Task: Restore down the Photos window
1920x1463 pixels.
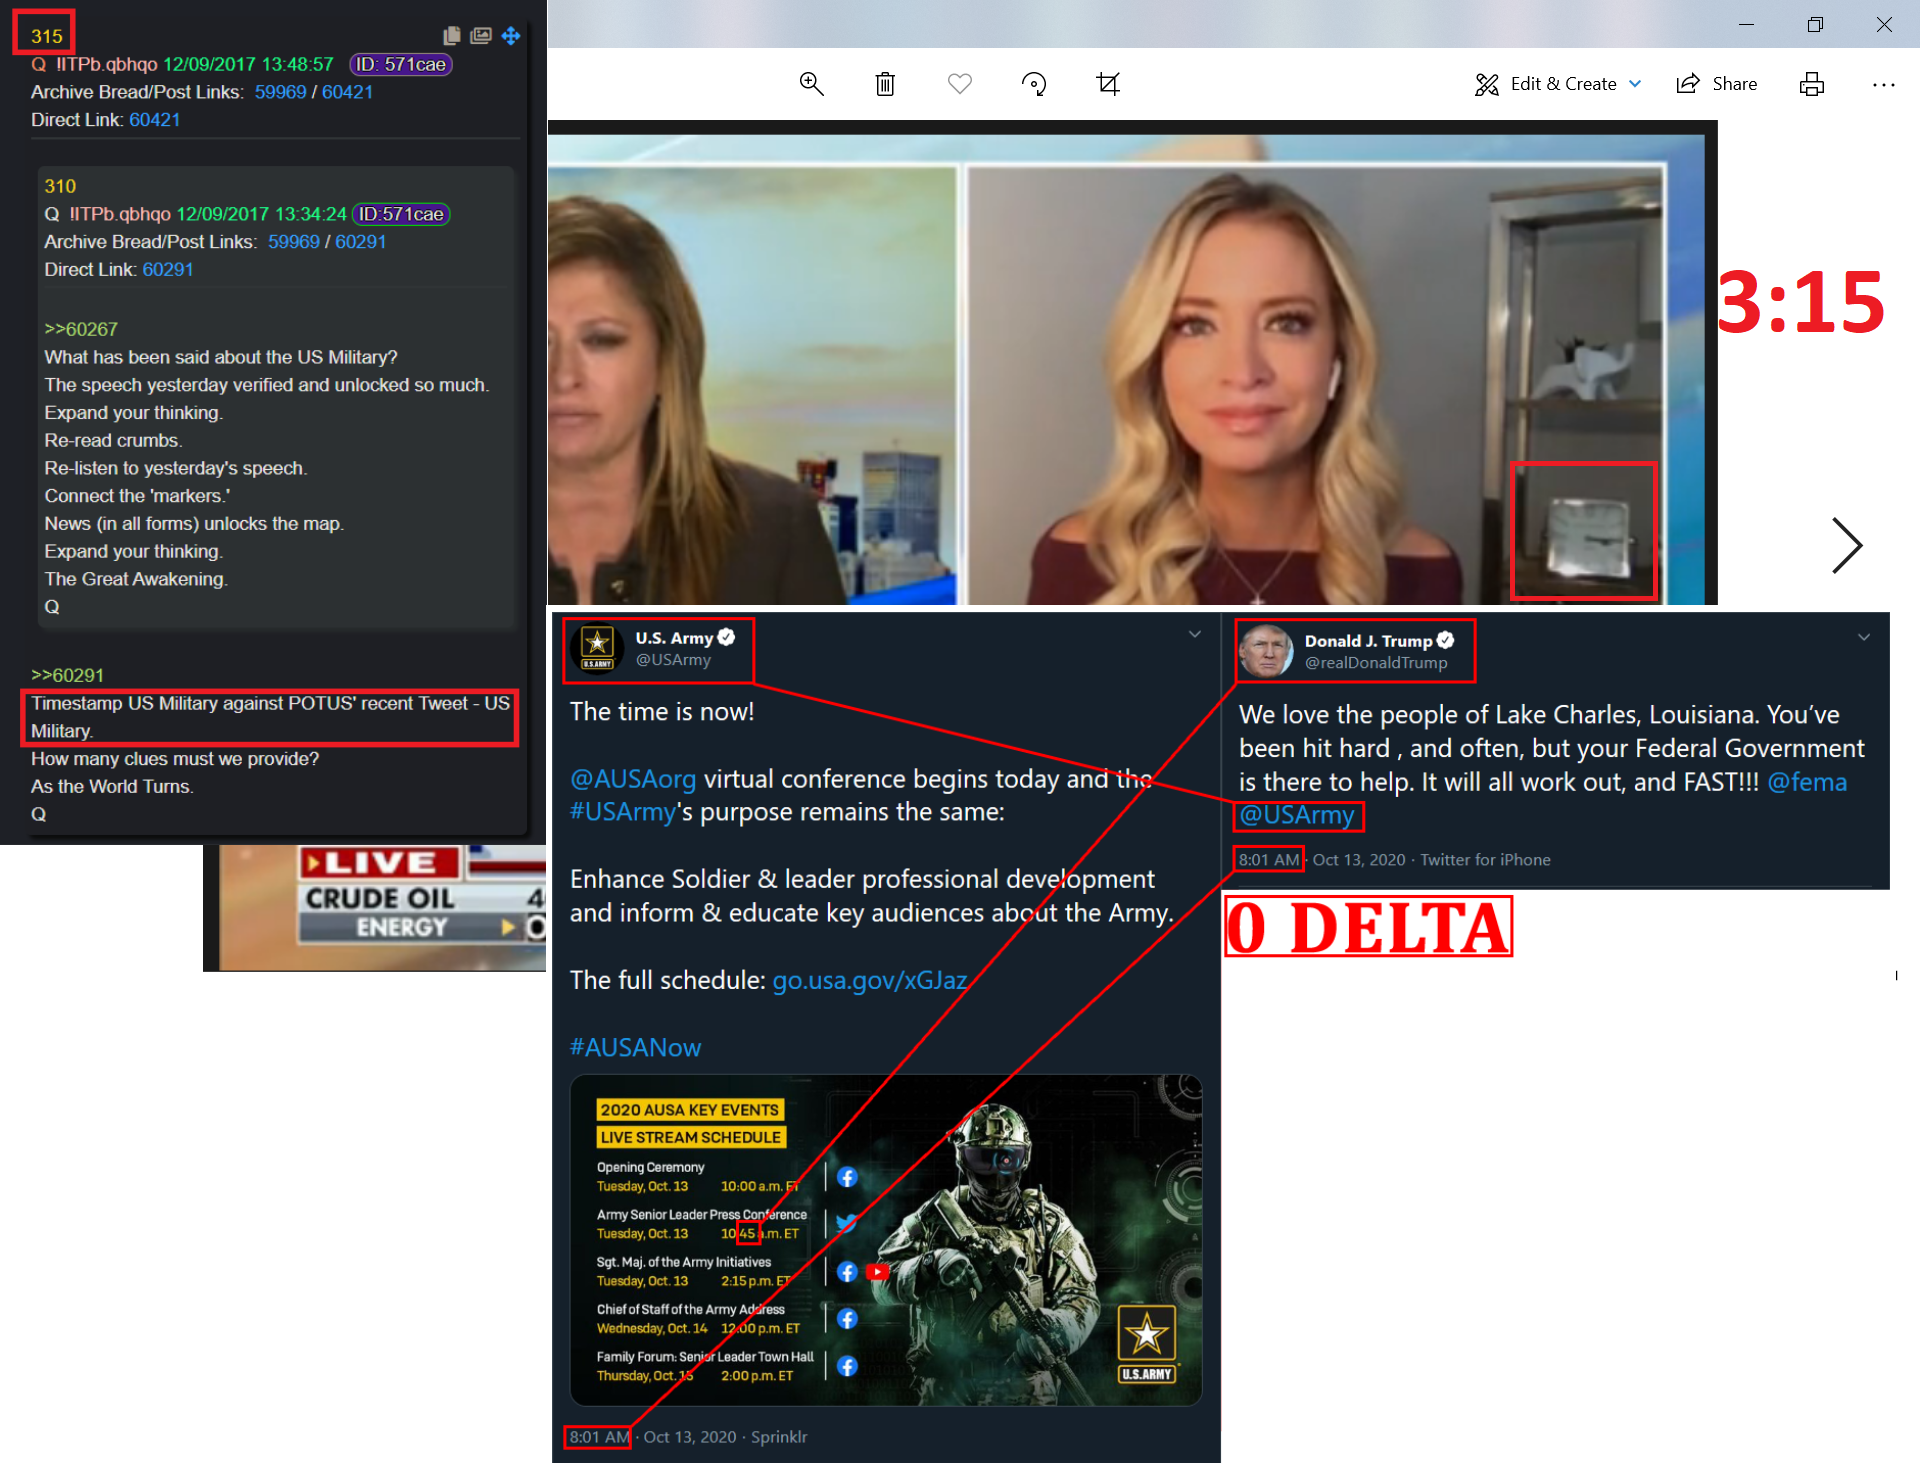Action: click(x=1815, y=24)
